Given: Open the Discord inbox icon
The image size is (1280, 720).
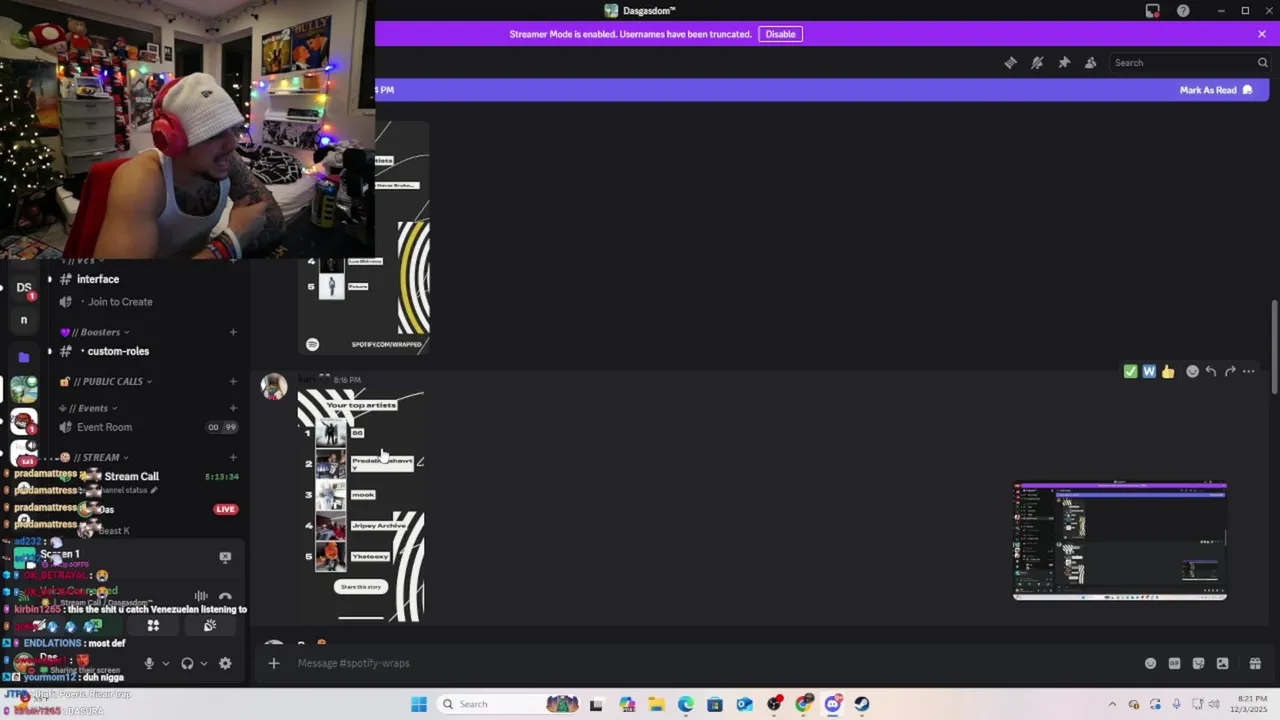Looking at the screenshot, I should 1153,11.
